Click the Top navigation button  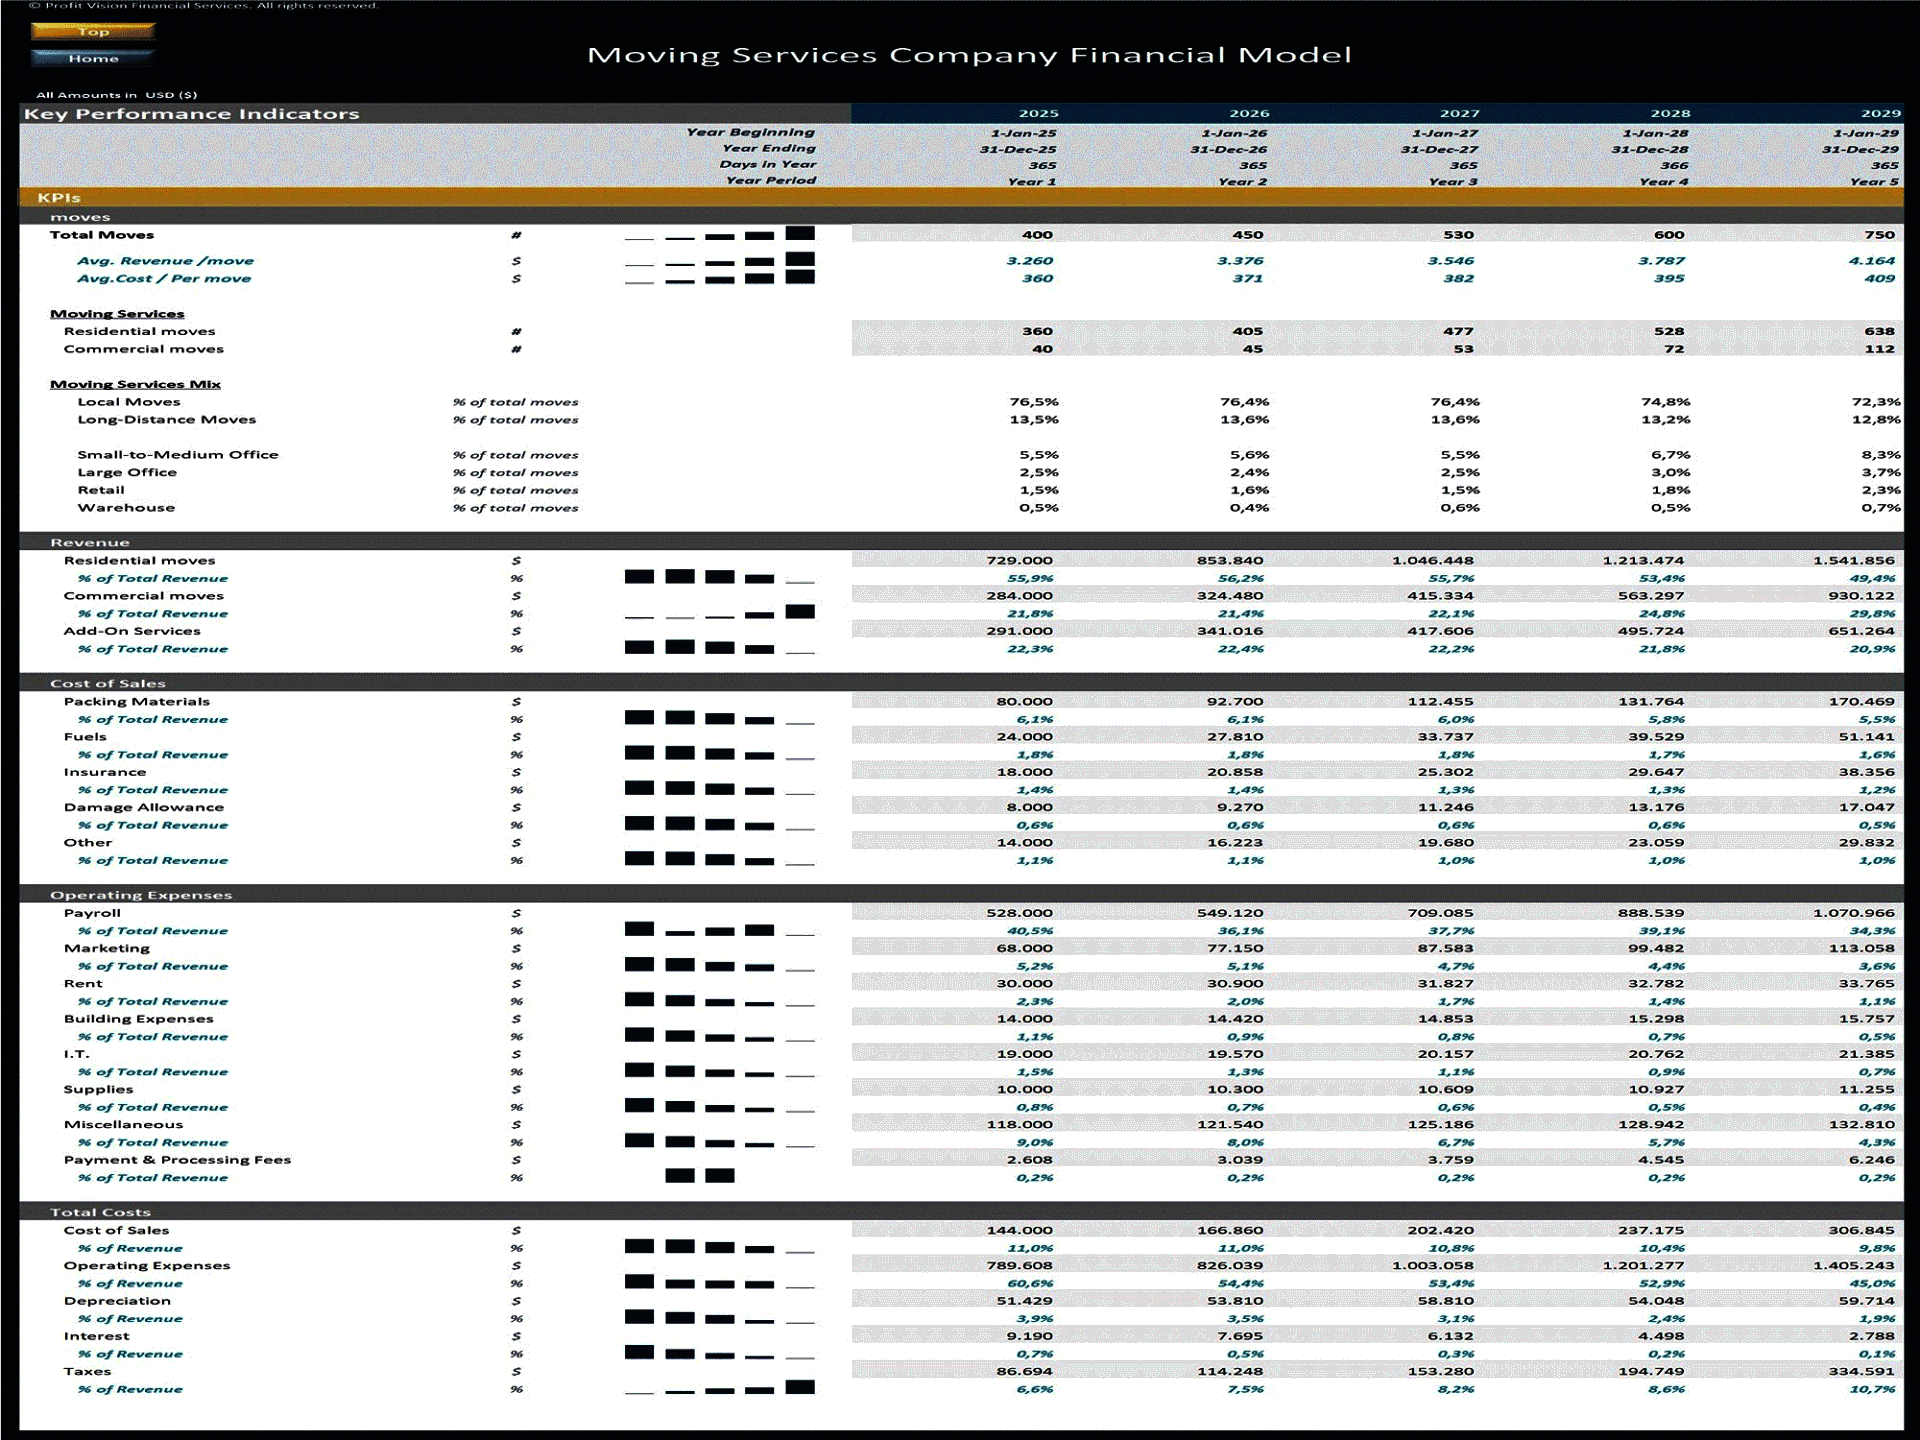coord(93,31)
